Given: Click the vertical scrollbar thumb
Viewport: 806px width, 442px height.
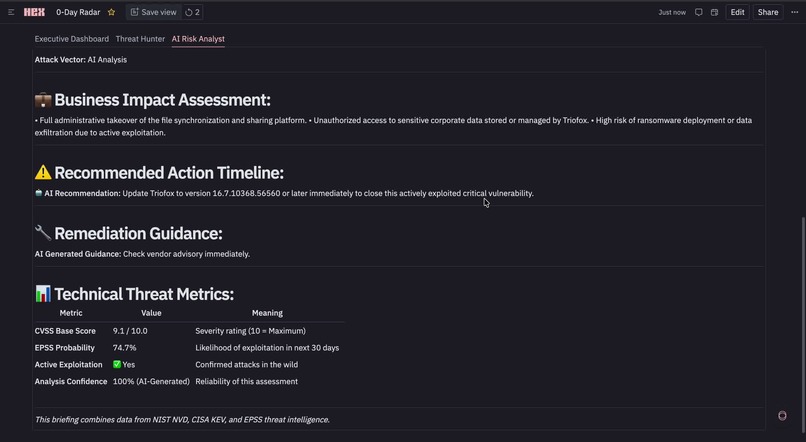Looking at the screenshot, I should click(x=803, y=327).
